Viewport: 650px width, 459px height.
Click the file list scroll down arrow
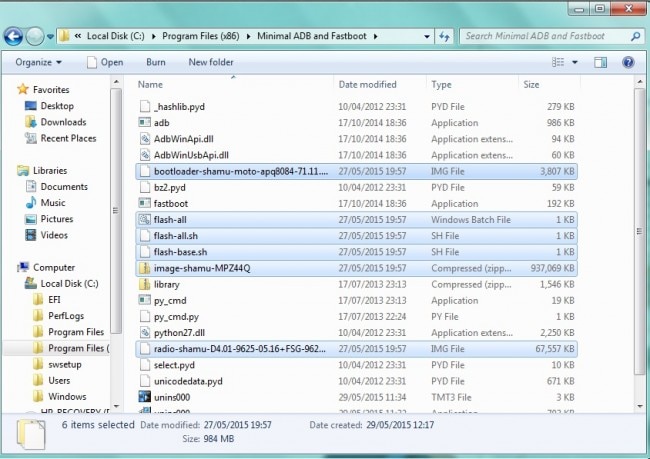click(640, 406)
